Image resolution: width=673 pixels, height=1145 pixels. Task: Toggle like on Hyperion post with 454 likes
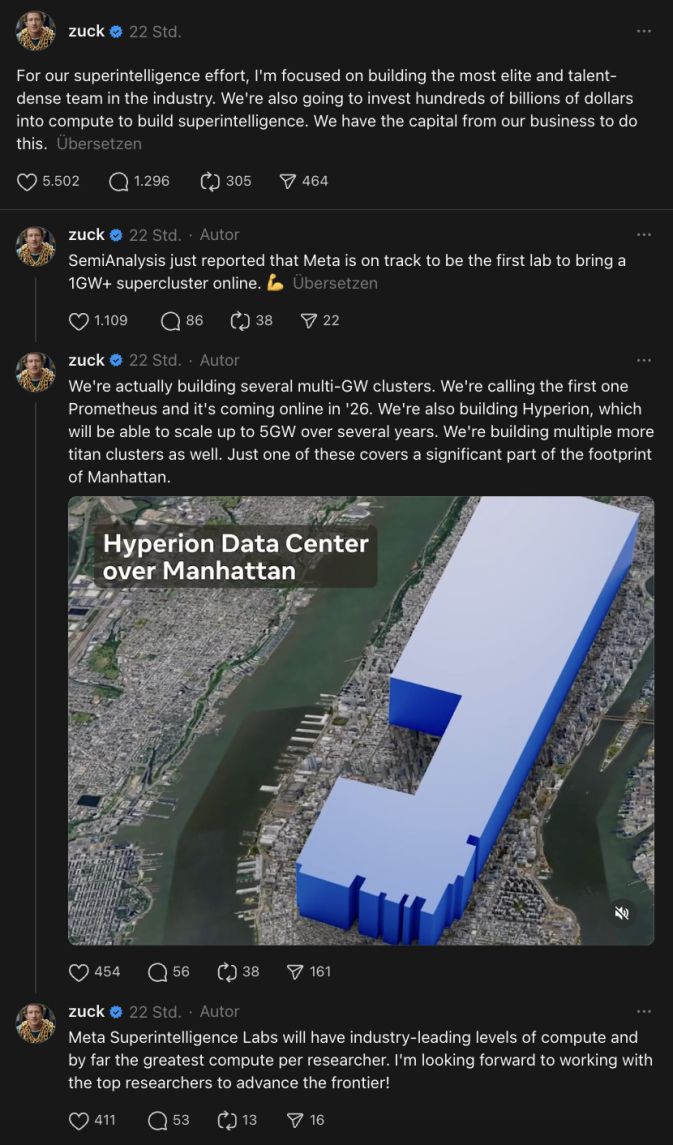[x=78, y=972]
